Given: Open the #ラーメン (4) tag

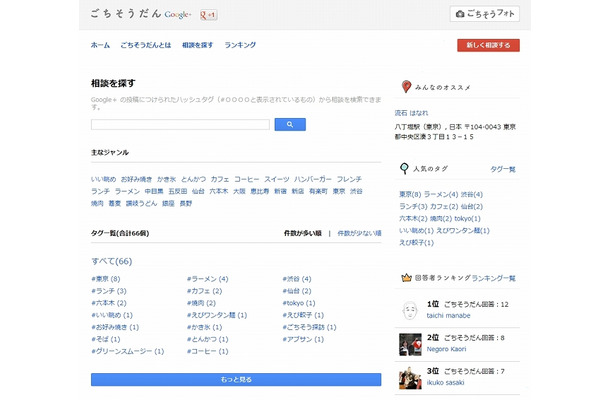Looking at the screenshot, I should pos(207,279).
